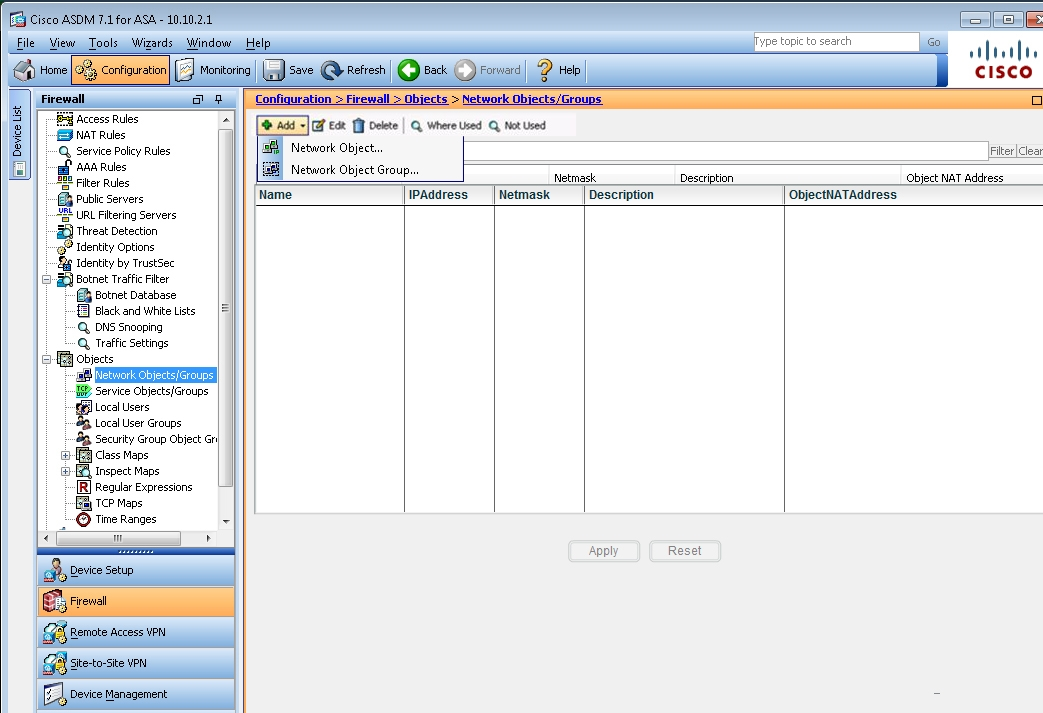Select Service Policy Rules tree item

(x=123, y=151)
